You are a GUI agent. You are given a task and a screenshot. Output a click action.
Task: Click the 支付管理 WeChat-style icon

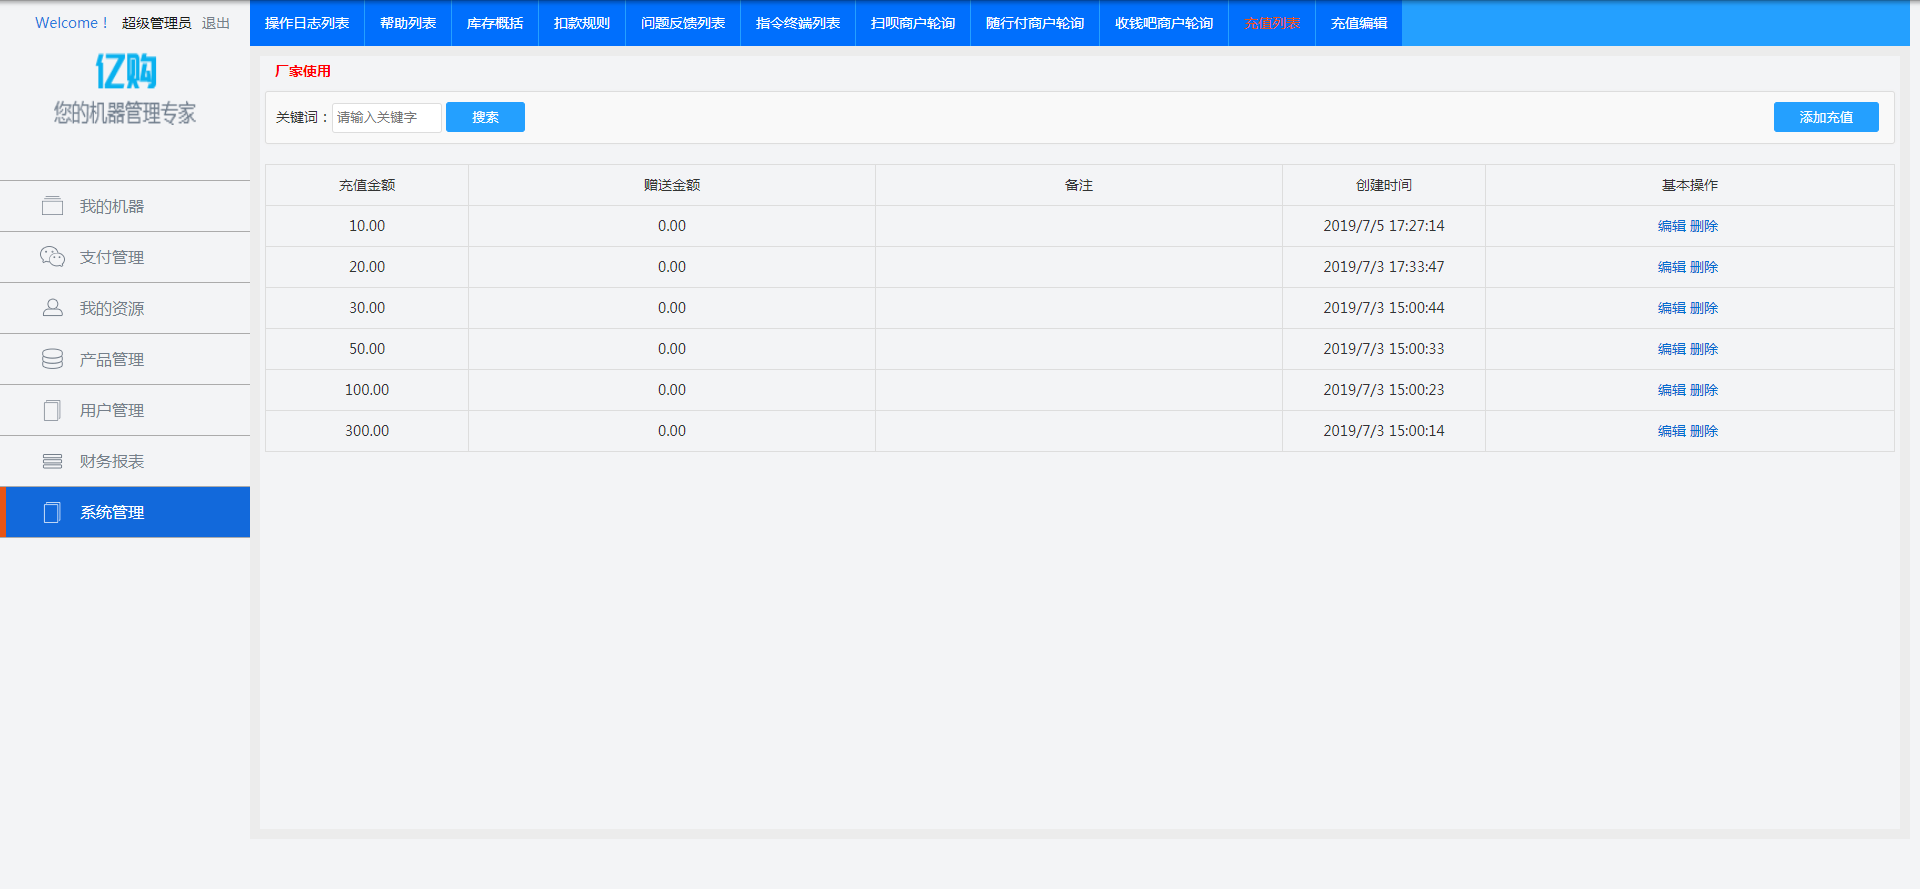click(x=52, y=257)
